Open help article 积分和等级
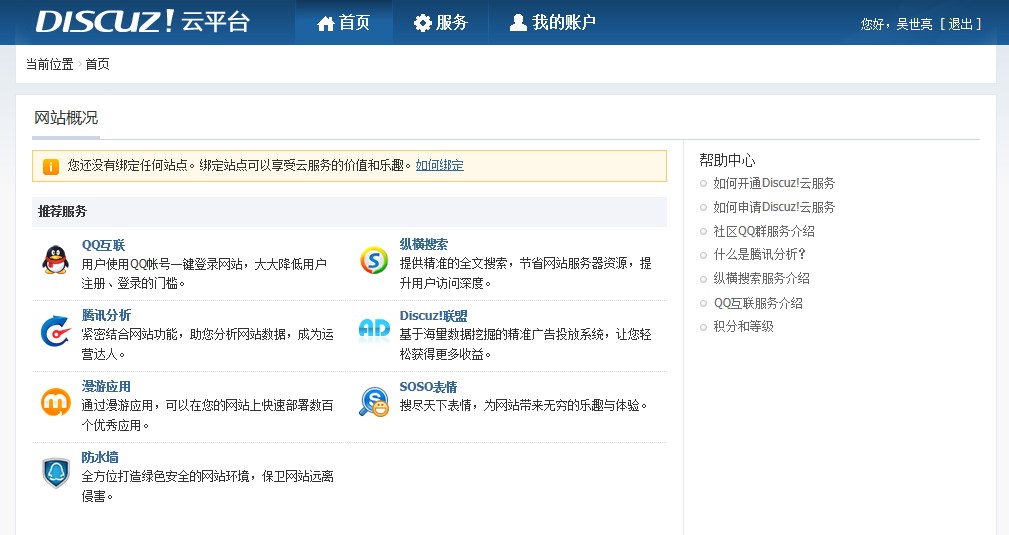Screen dimensions: 1009x535 point(743,326)
